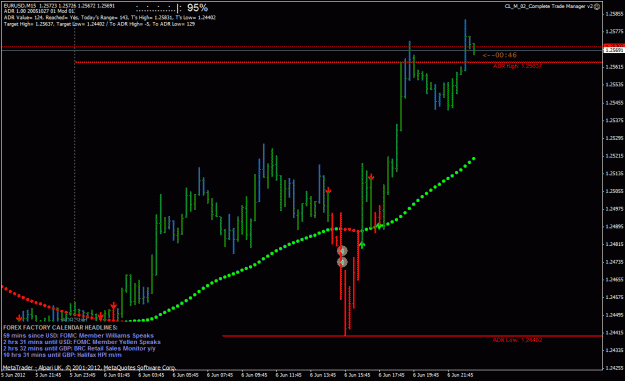This screenshot has width=625, height=381.
Task: Click the '6 Jun 01:45' time axis label
Action: click(117, 375)
